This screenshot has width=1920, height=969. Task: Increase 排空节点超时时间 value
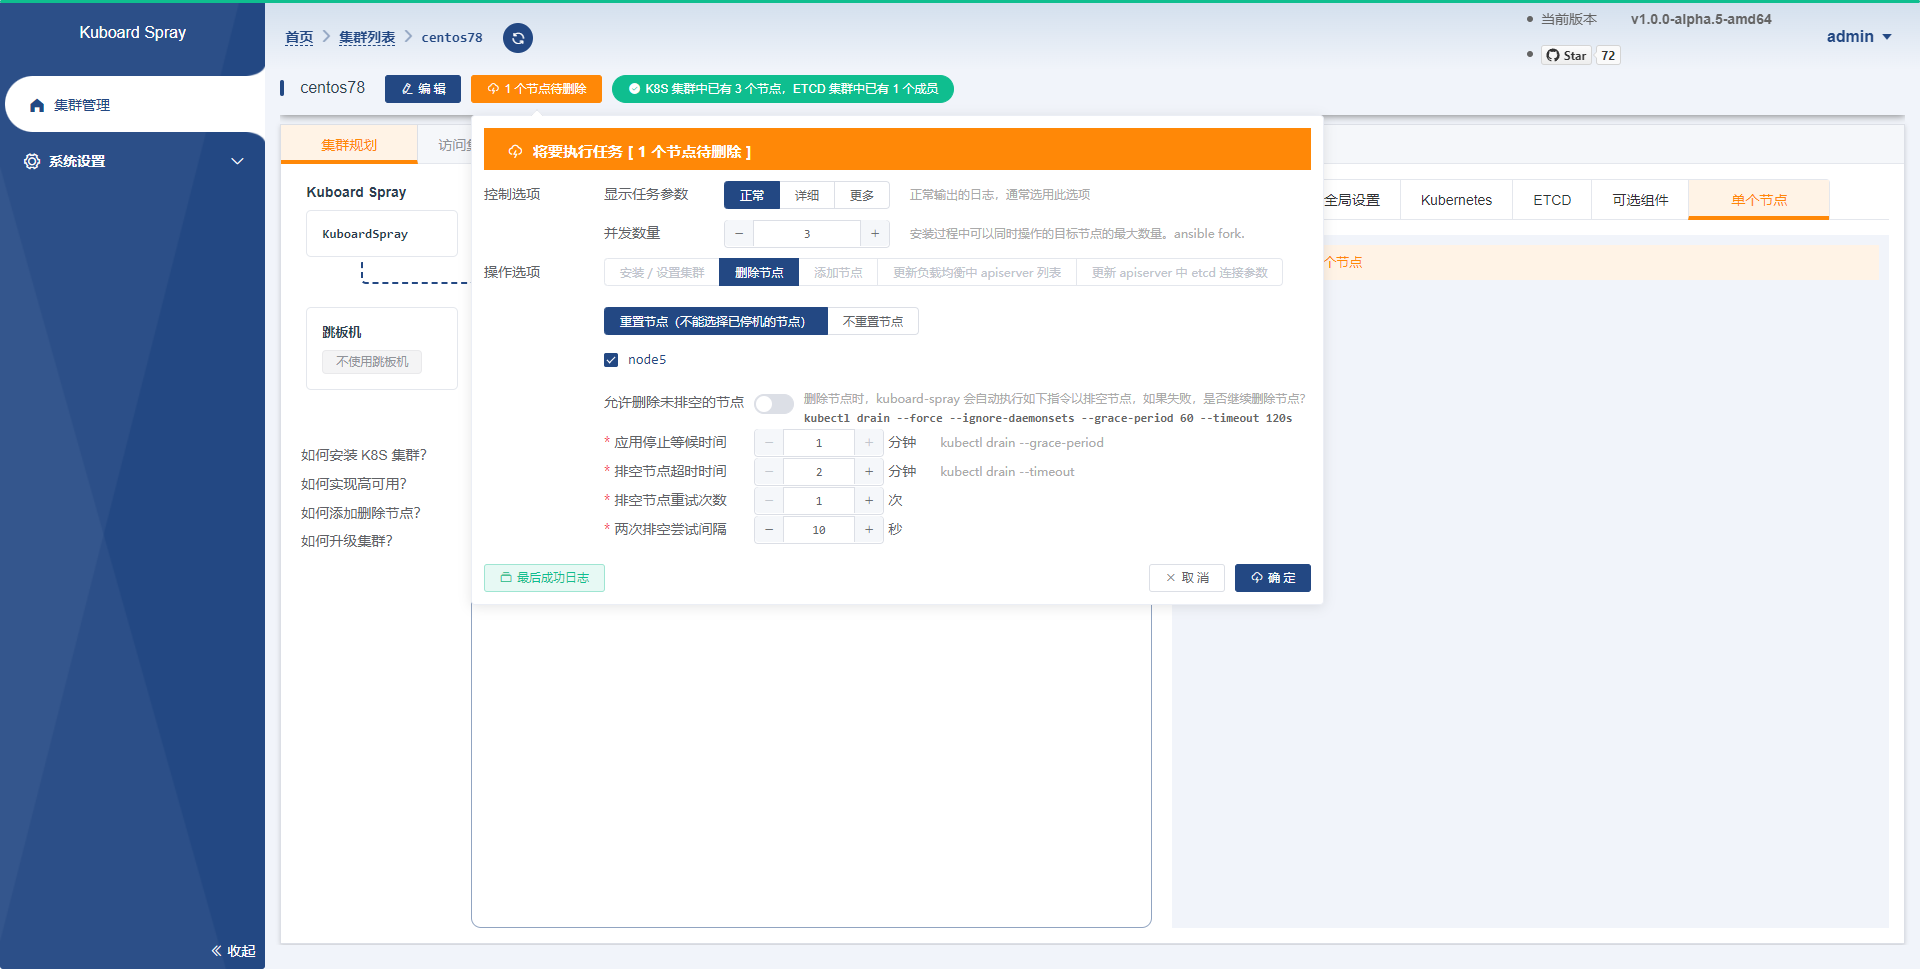point(869,472)
